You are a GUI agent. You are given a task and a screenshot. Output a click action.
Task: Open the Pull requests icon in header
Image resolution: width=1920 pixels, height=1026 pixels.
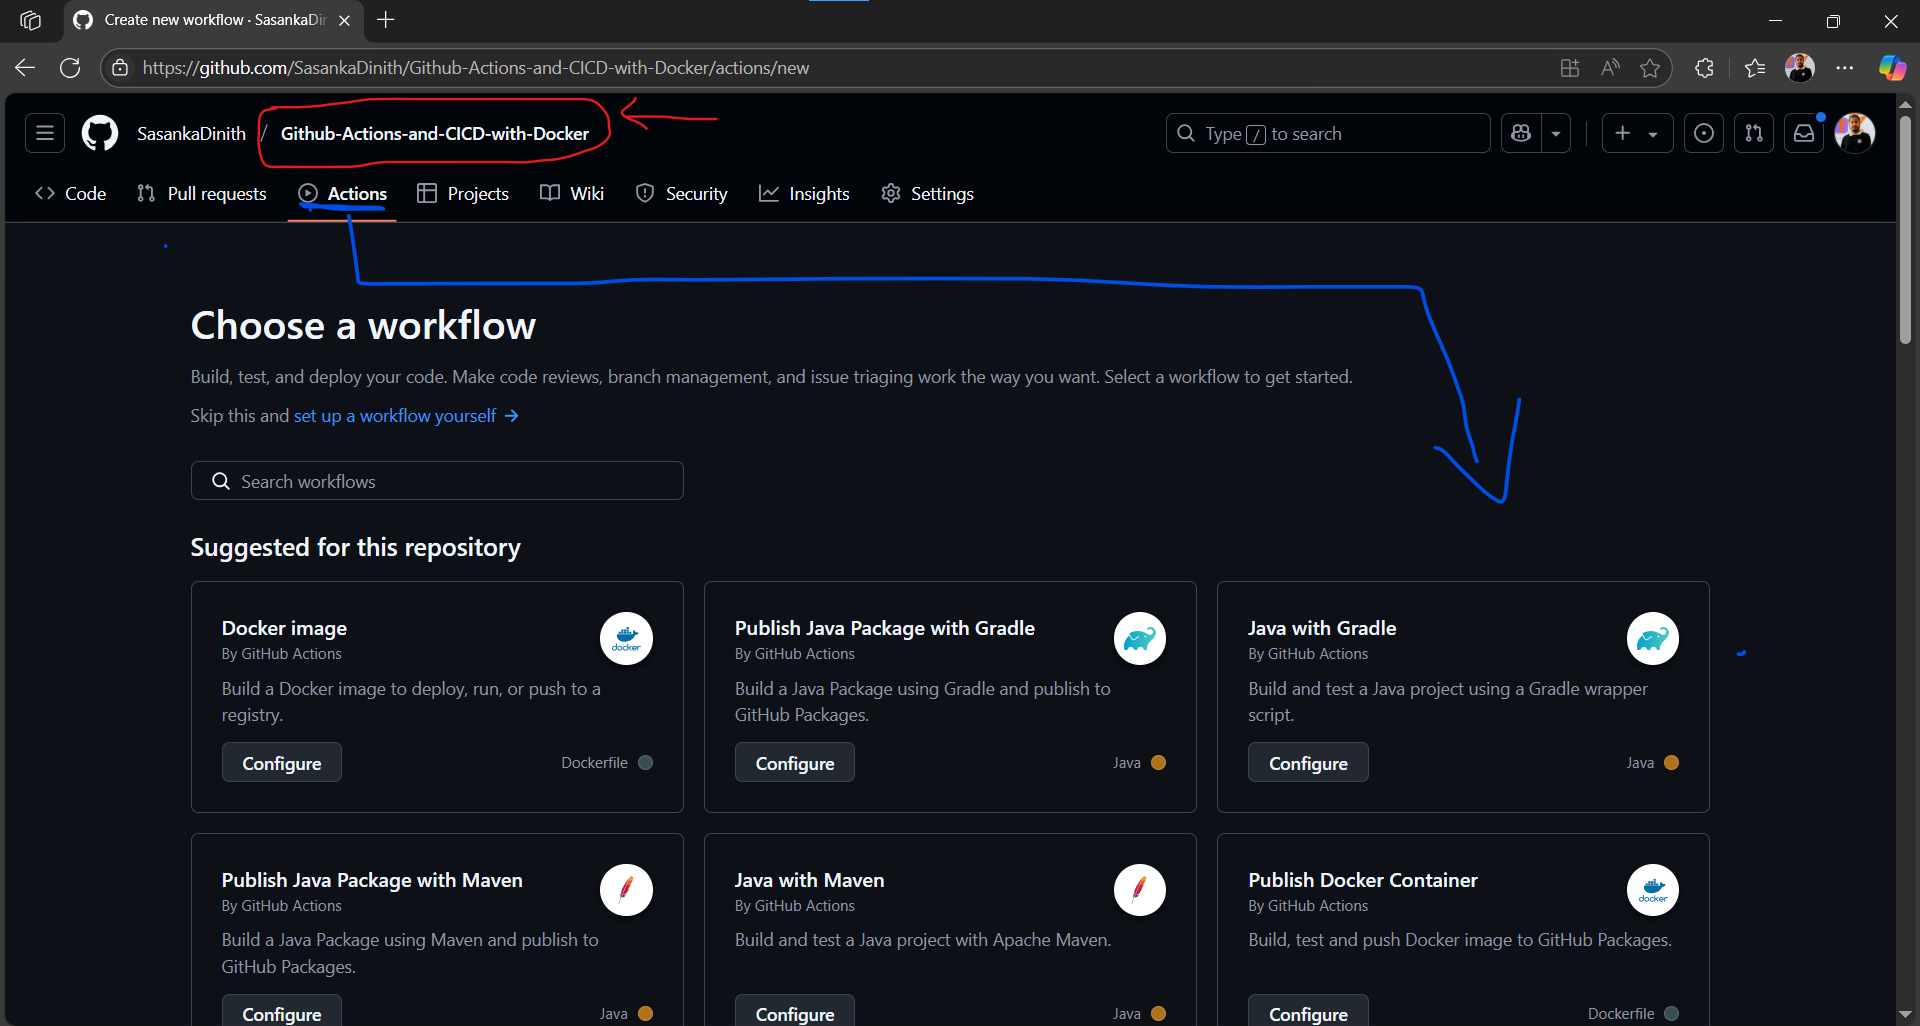tap(1754, 133)
